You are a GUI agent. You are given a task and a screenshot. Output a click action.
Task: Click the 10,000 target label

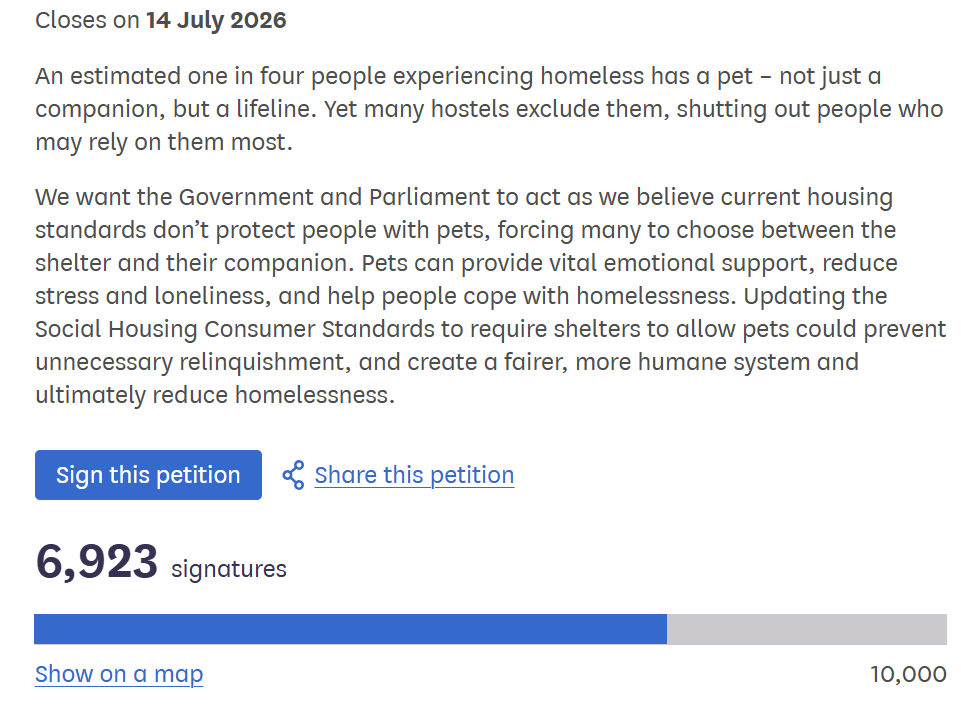pyautogui.click(x=908, y=674)
